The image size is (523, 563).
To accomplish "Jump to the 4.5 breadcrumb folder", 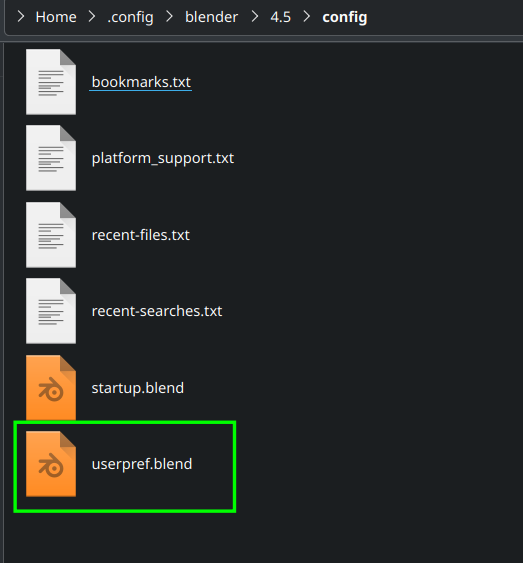I will pos(280,17).
